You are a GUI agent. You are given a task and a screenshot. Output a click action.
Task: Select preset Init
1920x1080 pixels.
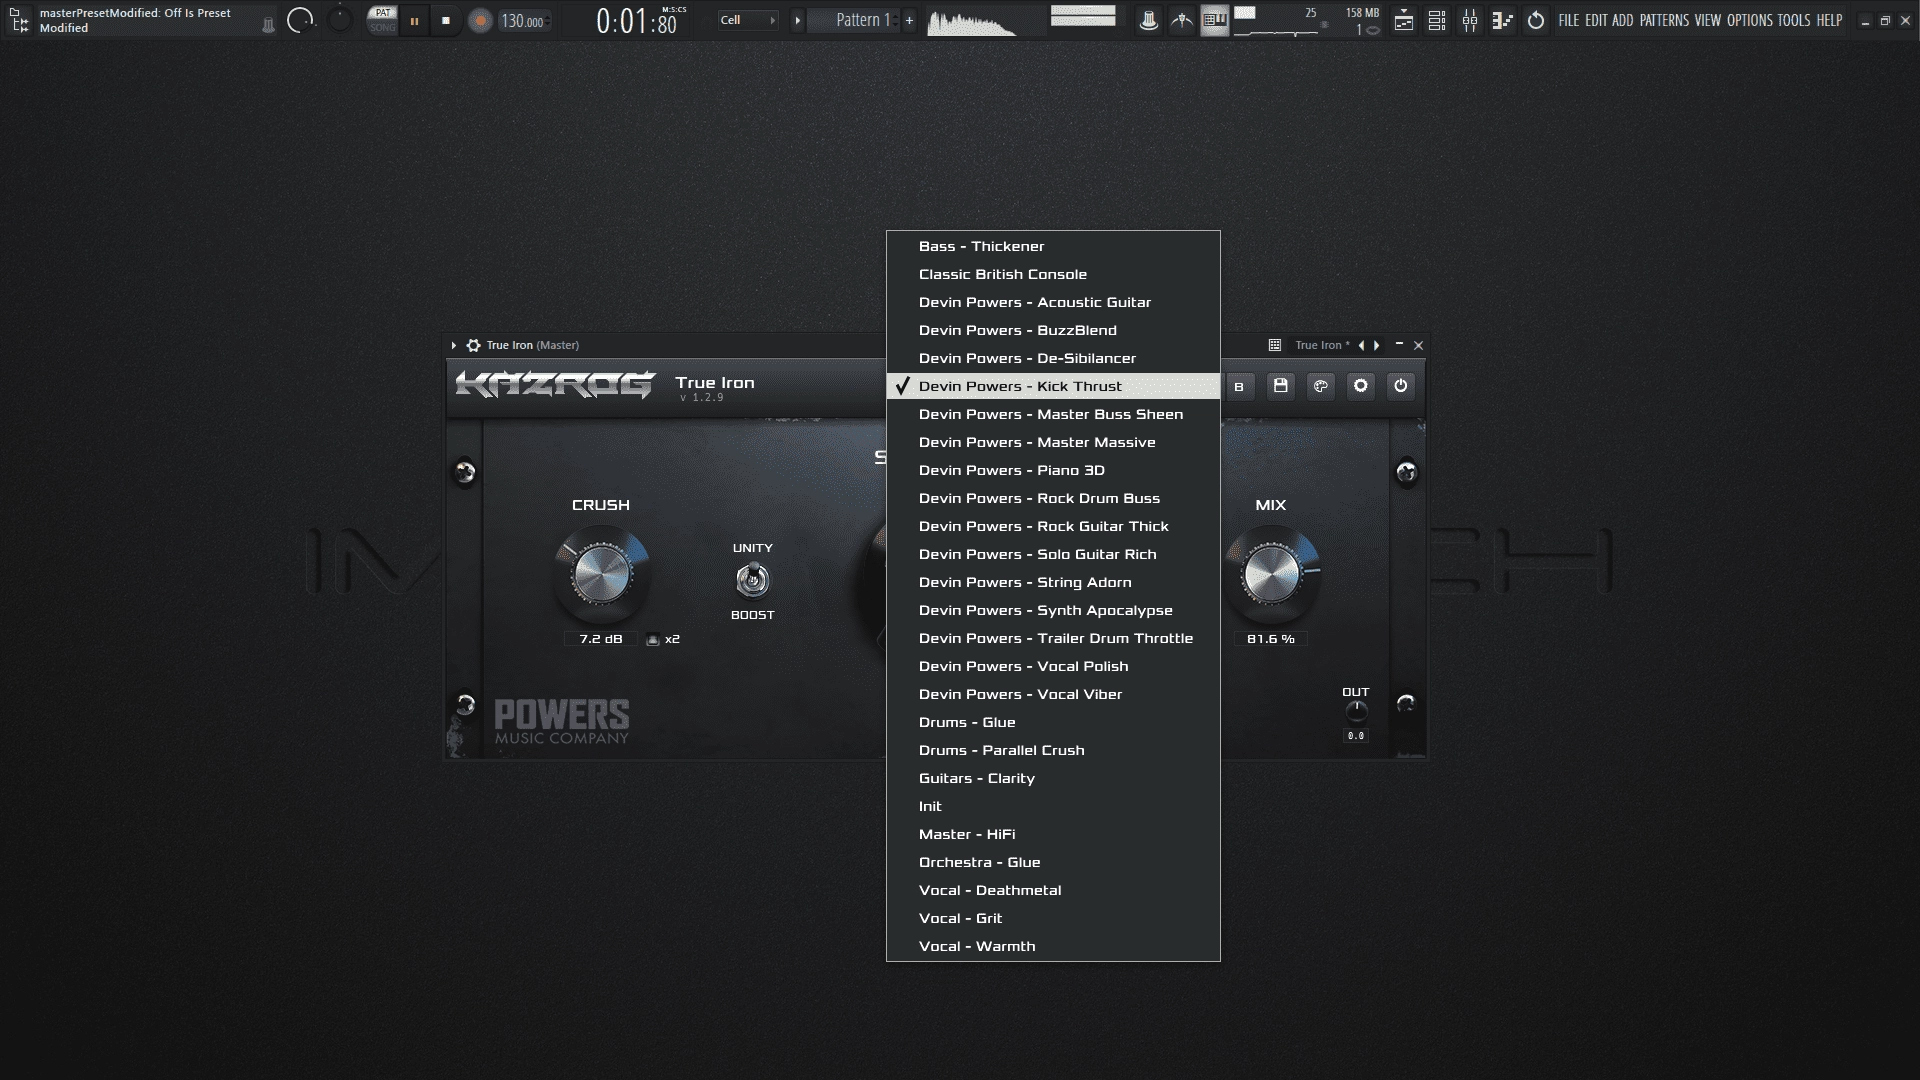[1053, 806]
